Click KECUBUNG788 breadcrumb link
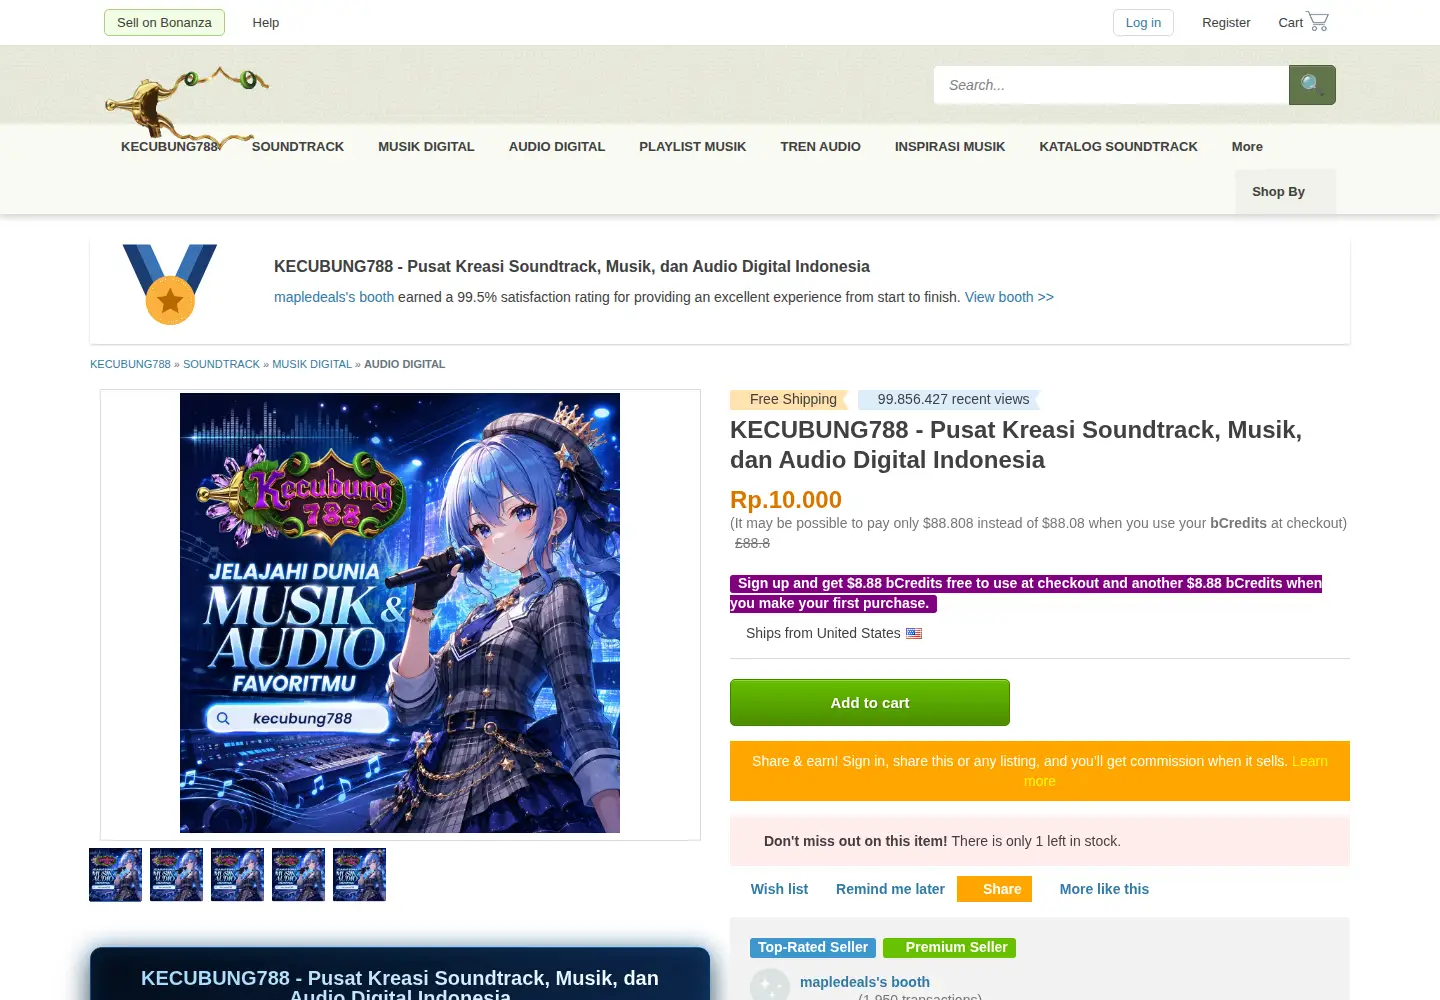The width and height of the screenshot is (1440, 1000). 130,364
